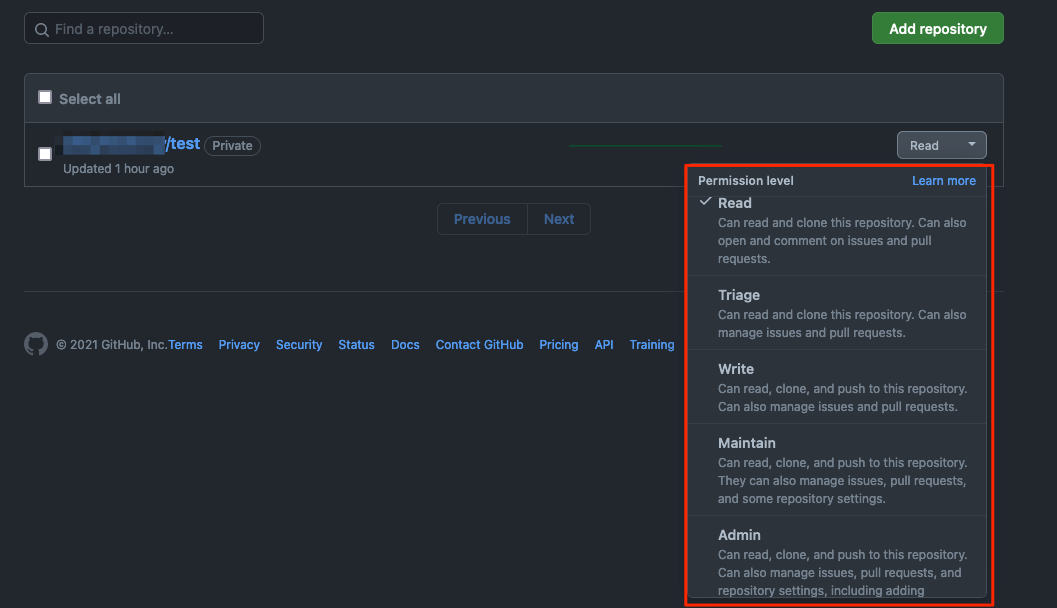Open the Read permission dropdown button
The height and width of the screenshot is (608, 1057).
tap(941, 146)
